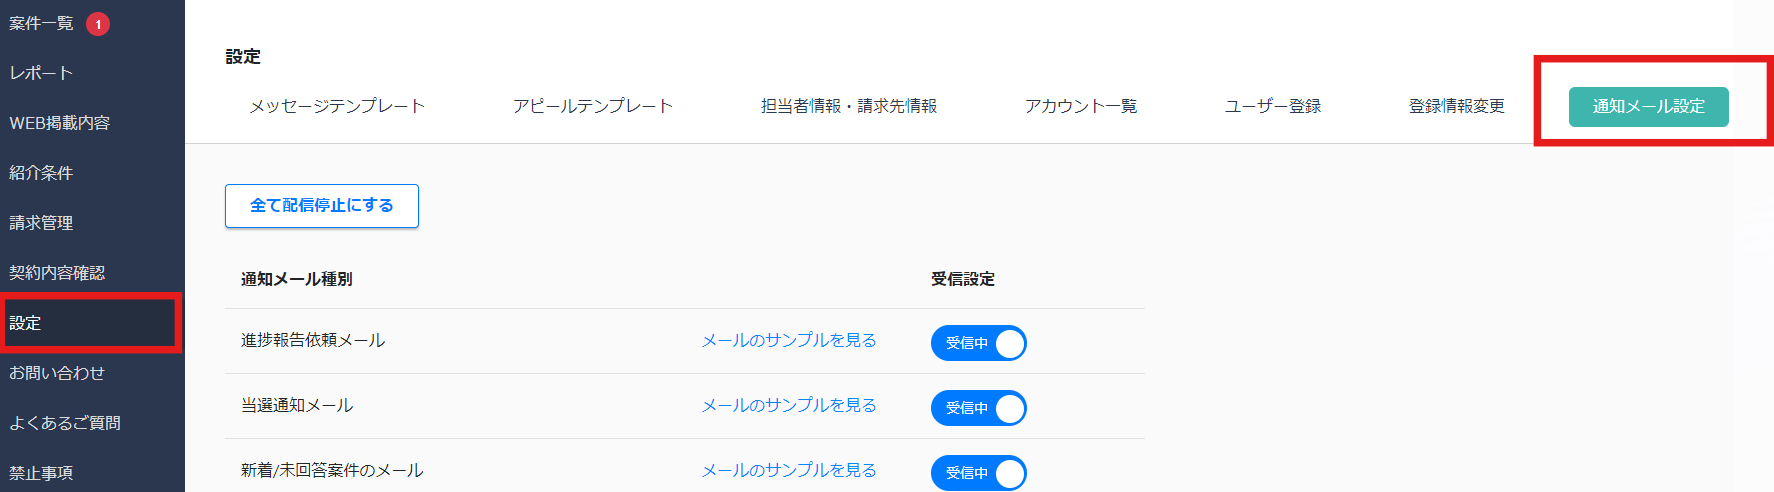
Task: Open 契約内容確認 menu item
Action: (57, 273)
